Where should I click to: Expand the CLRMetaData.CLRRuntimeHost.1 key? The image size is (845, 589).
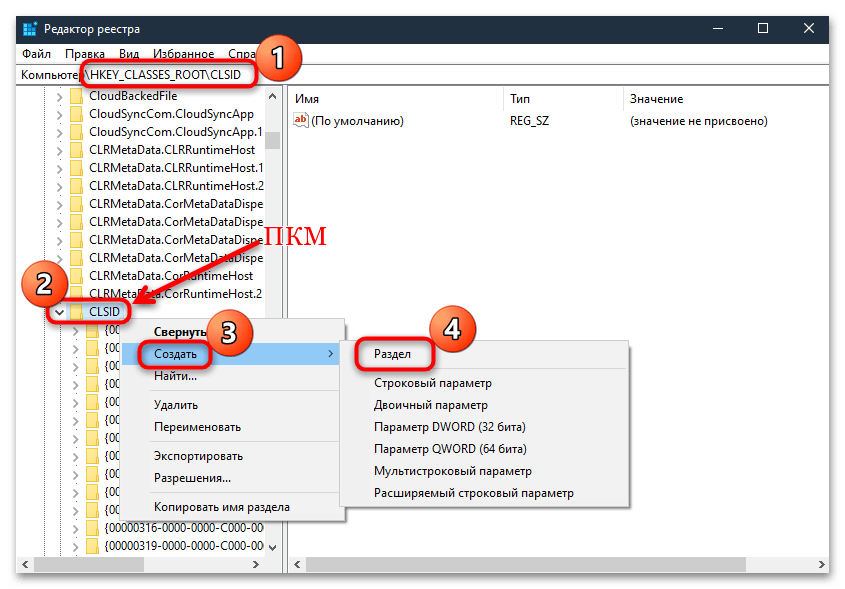click(59, 169)
